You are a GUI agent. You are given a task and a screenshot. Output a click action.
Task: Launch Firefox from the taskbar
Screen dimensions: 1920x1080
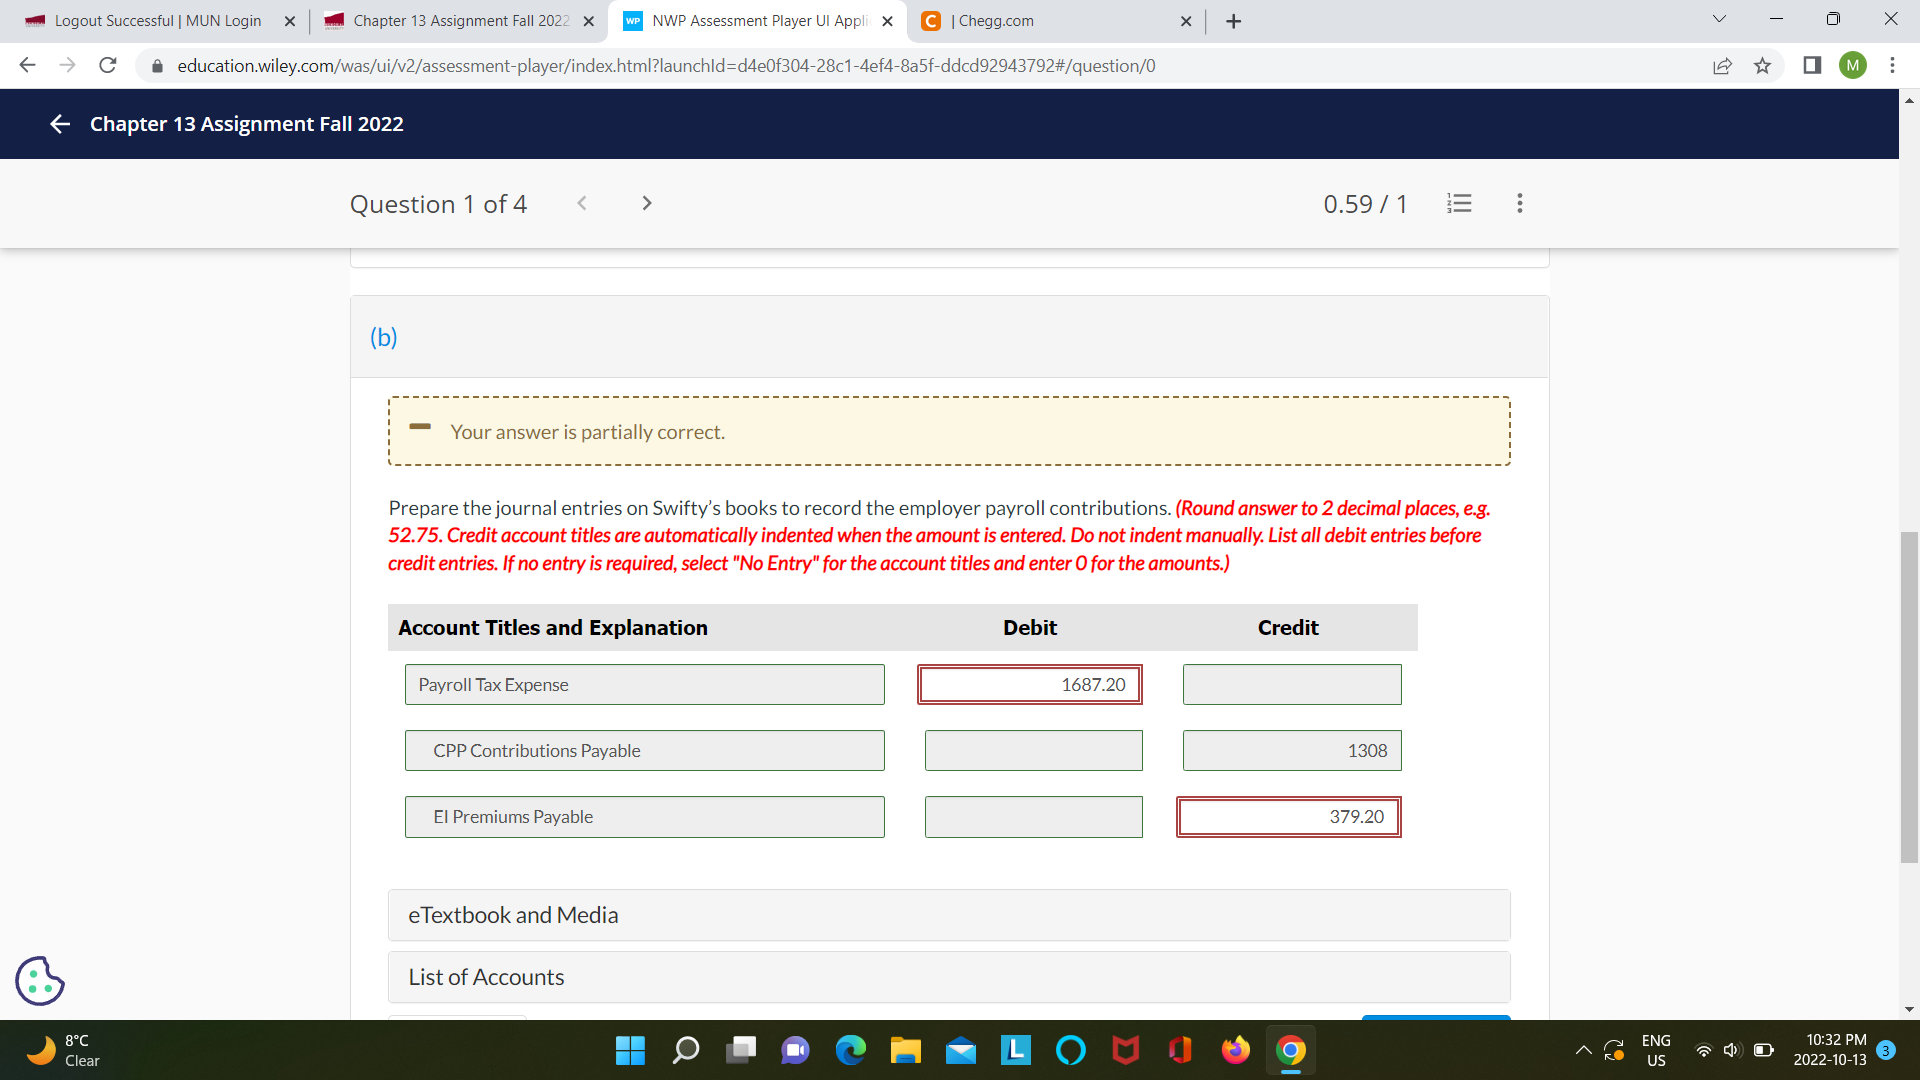[x=1235, y=1051]
